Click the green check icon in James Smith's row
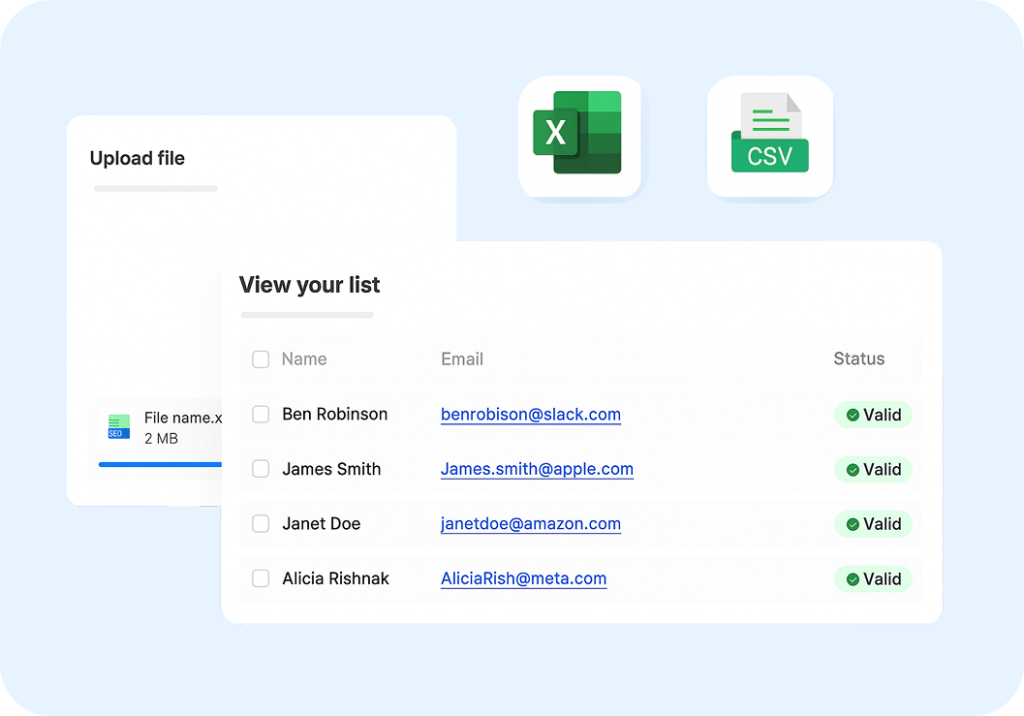 click(852, 470)
